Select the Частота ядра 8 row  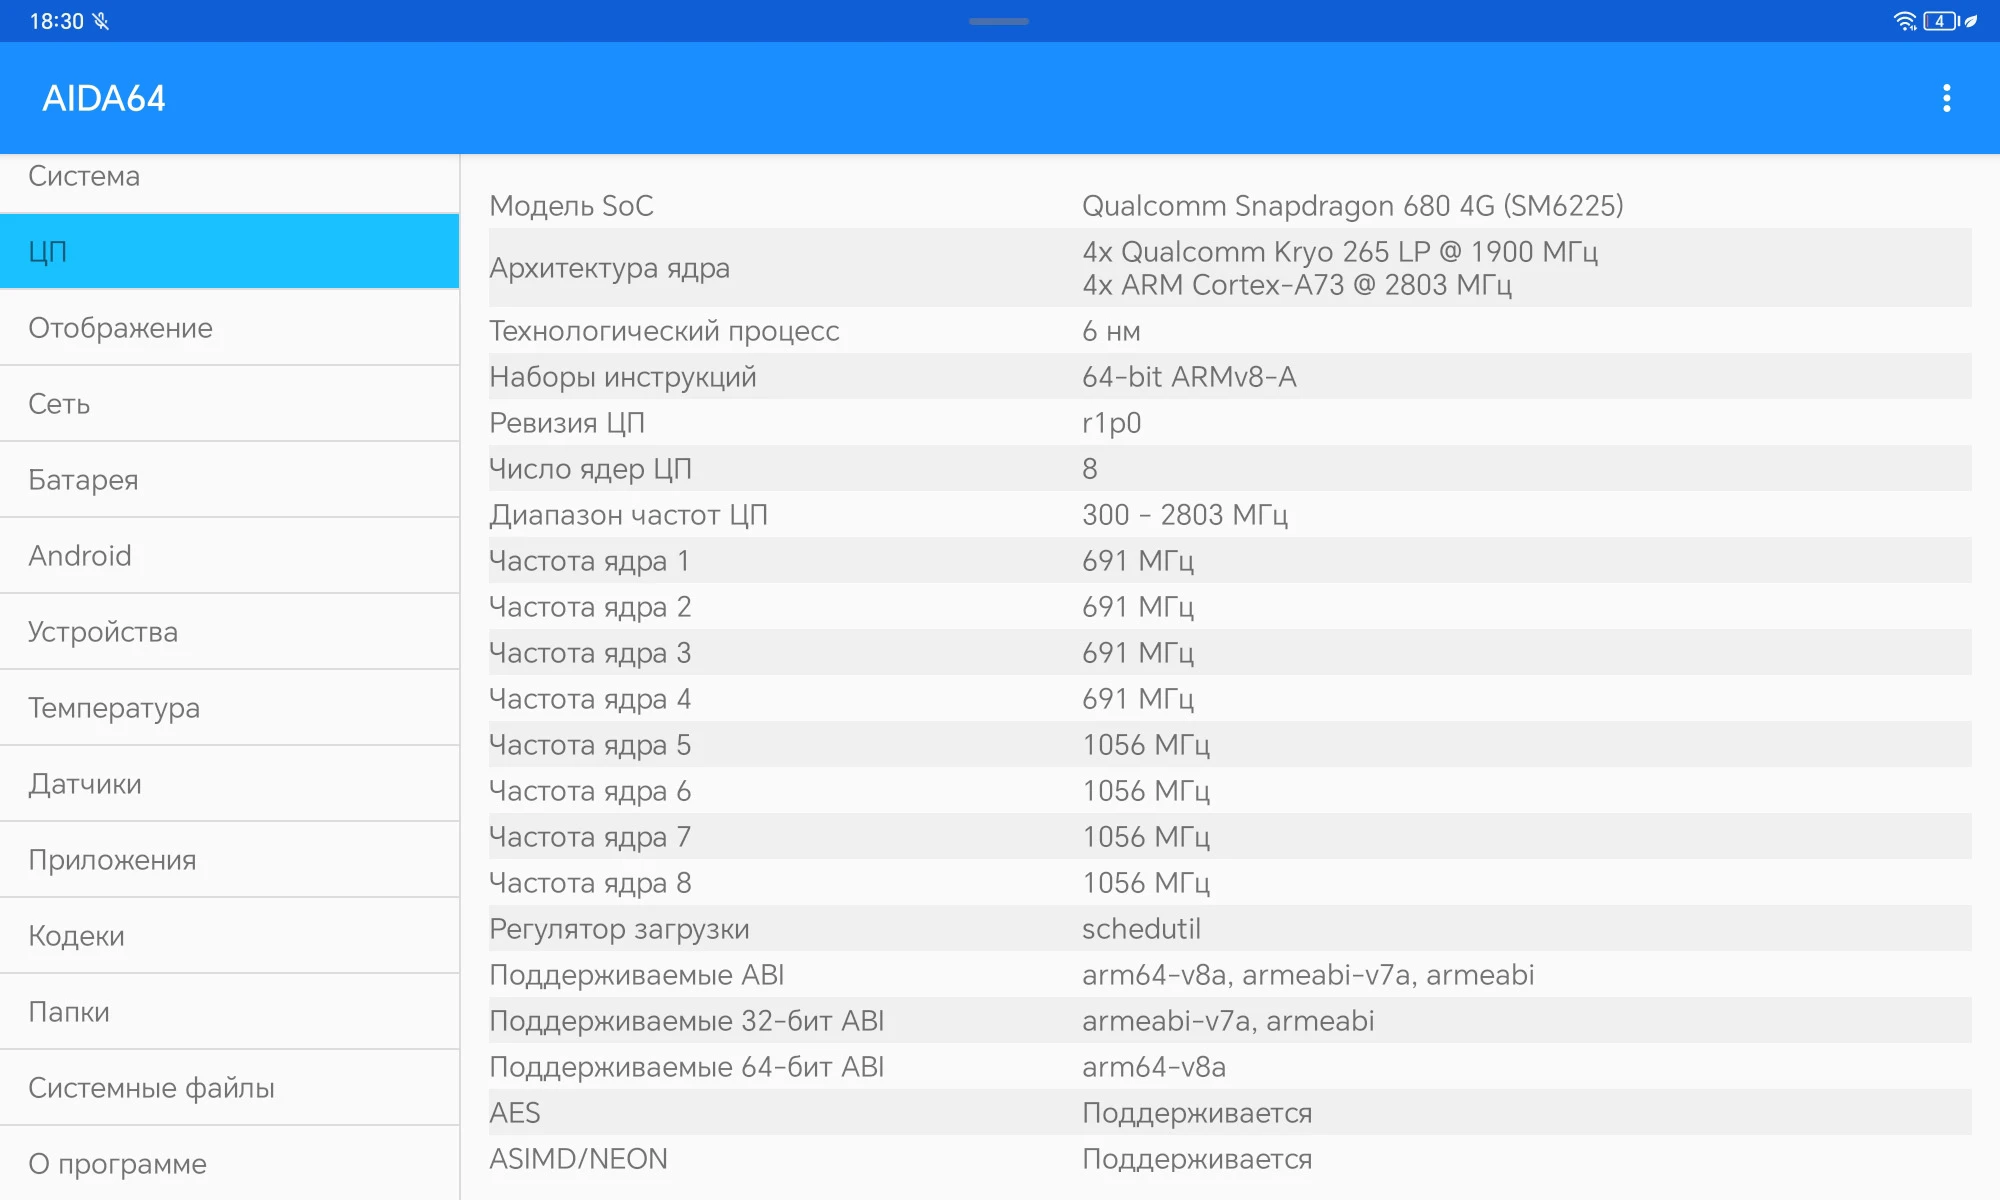click(1230, 882)
